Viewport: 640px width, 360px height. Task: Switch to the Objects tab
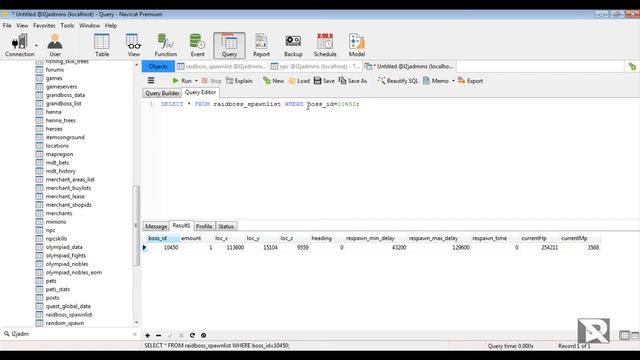(158, 66)
